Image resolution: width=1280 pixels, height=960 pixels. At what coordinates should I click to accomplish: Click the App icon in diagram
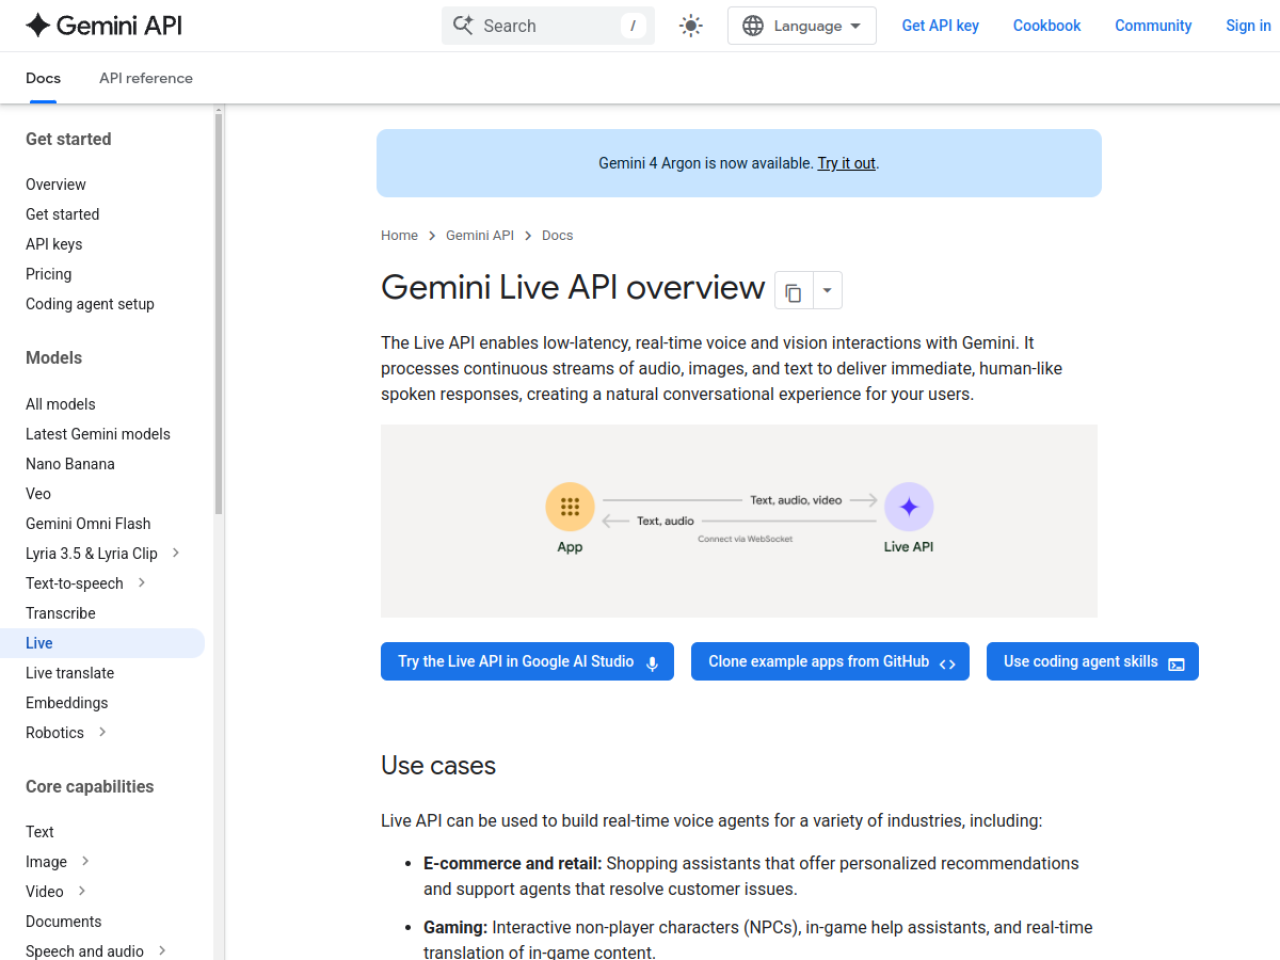point(570,506)
